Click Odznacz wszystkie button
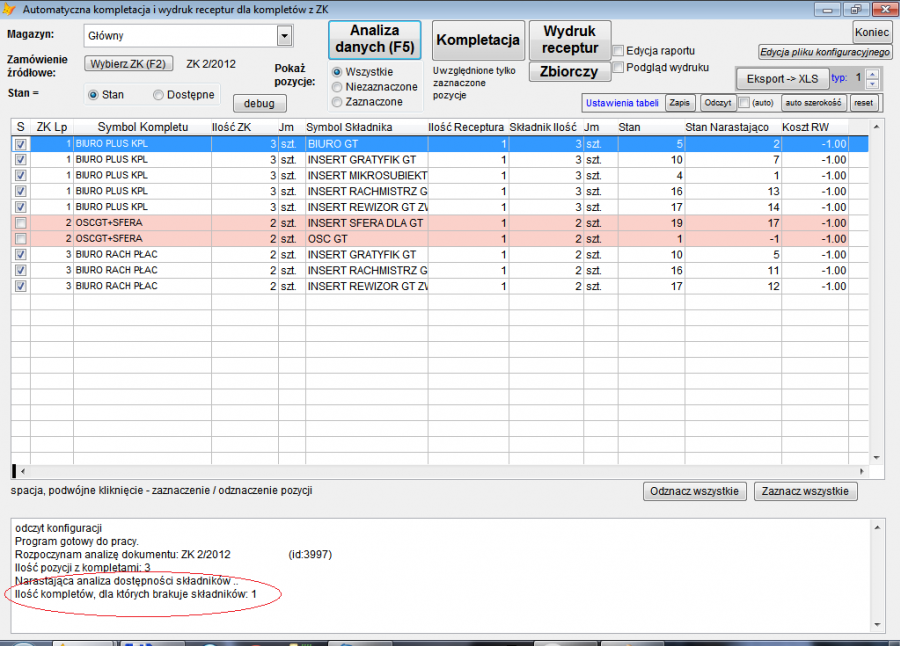Image resolution: width=900 pixels, height=646 pixels. point(695,492)
